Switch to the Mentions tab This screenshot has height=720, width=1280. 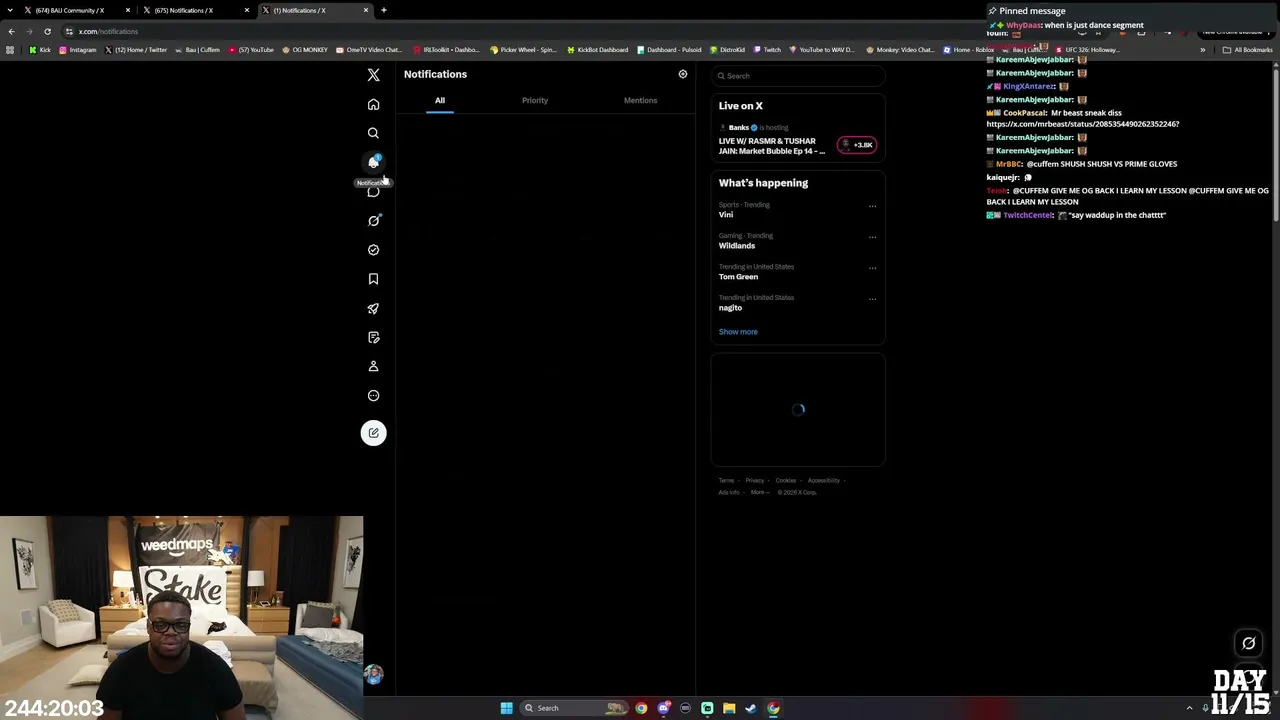(x=640, y=100)
